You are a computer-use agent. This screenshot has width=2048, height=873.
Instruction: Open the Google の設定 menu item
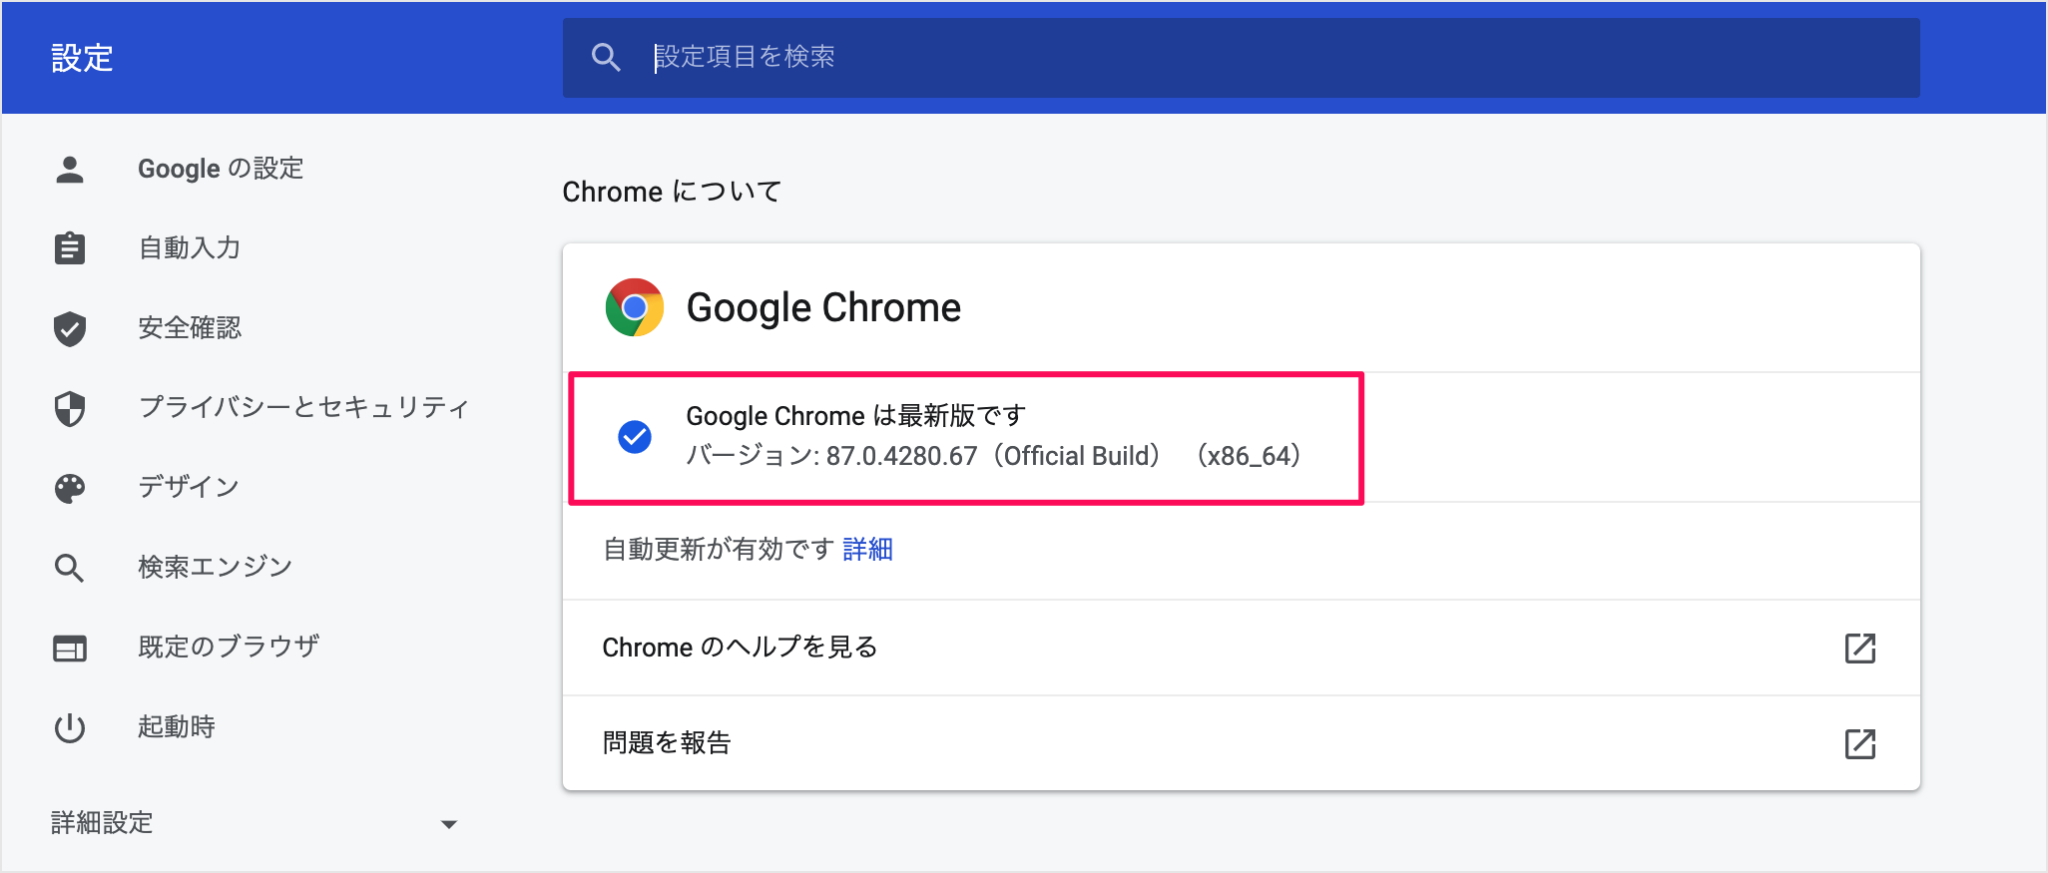(221, 169)
